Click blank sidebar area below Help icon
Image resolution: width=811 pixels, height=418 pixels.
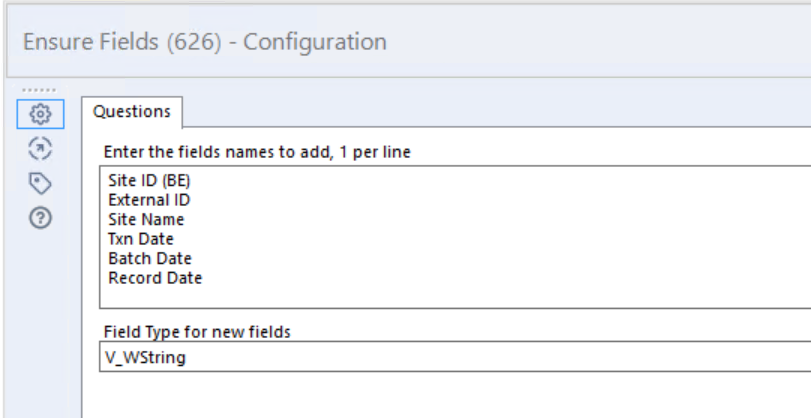click(x=40, y=320)
